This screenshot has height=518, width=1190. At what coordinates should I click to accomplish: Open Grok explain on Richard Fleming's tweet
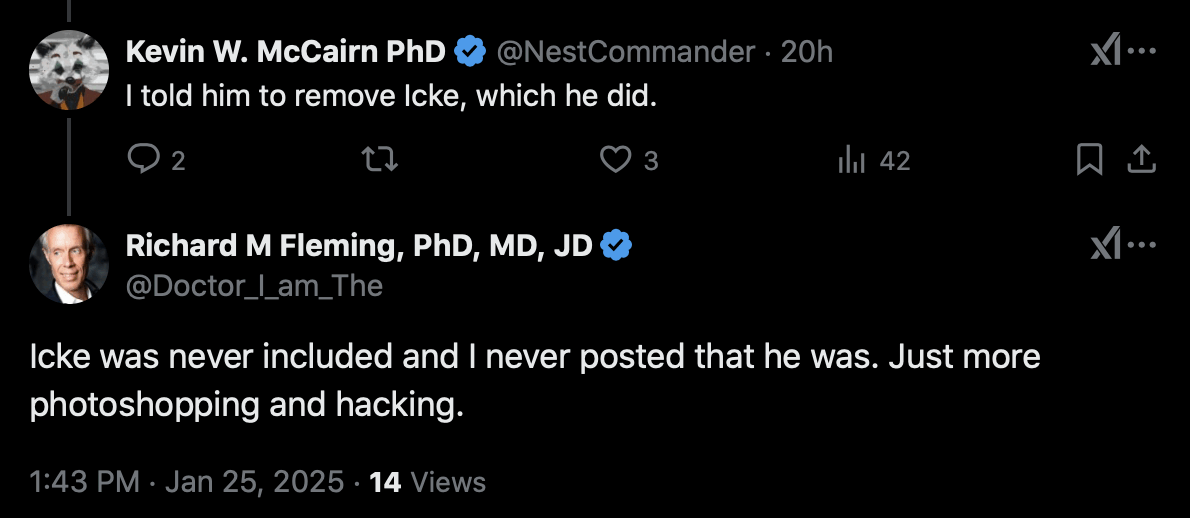click(1105, 244)
